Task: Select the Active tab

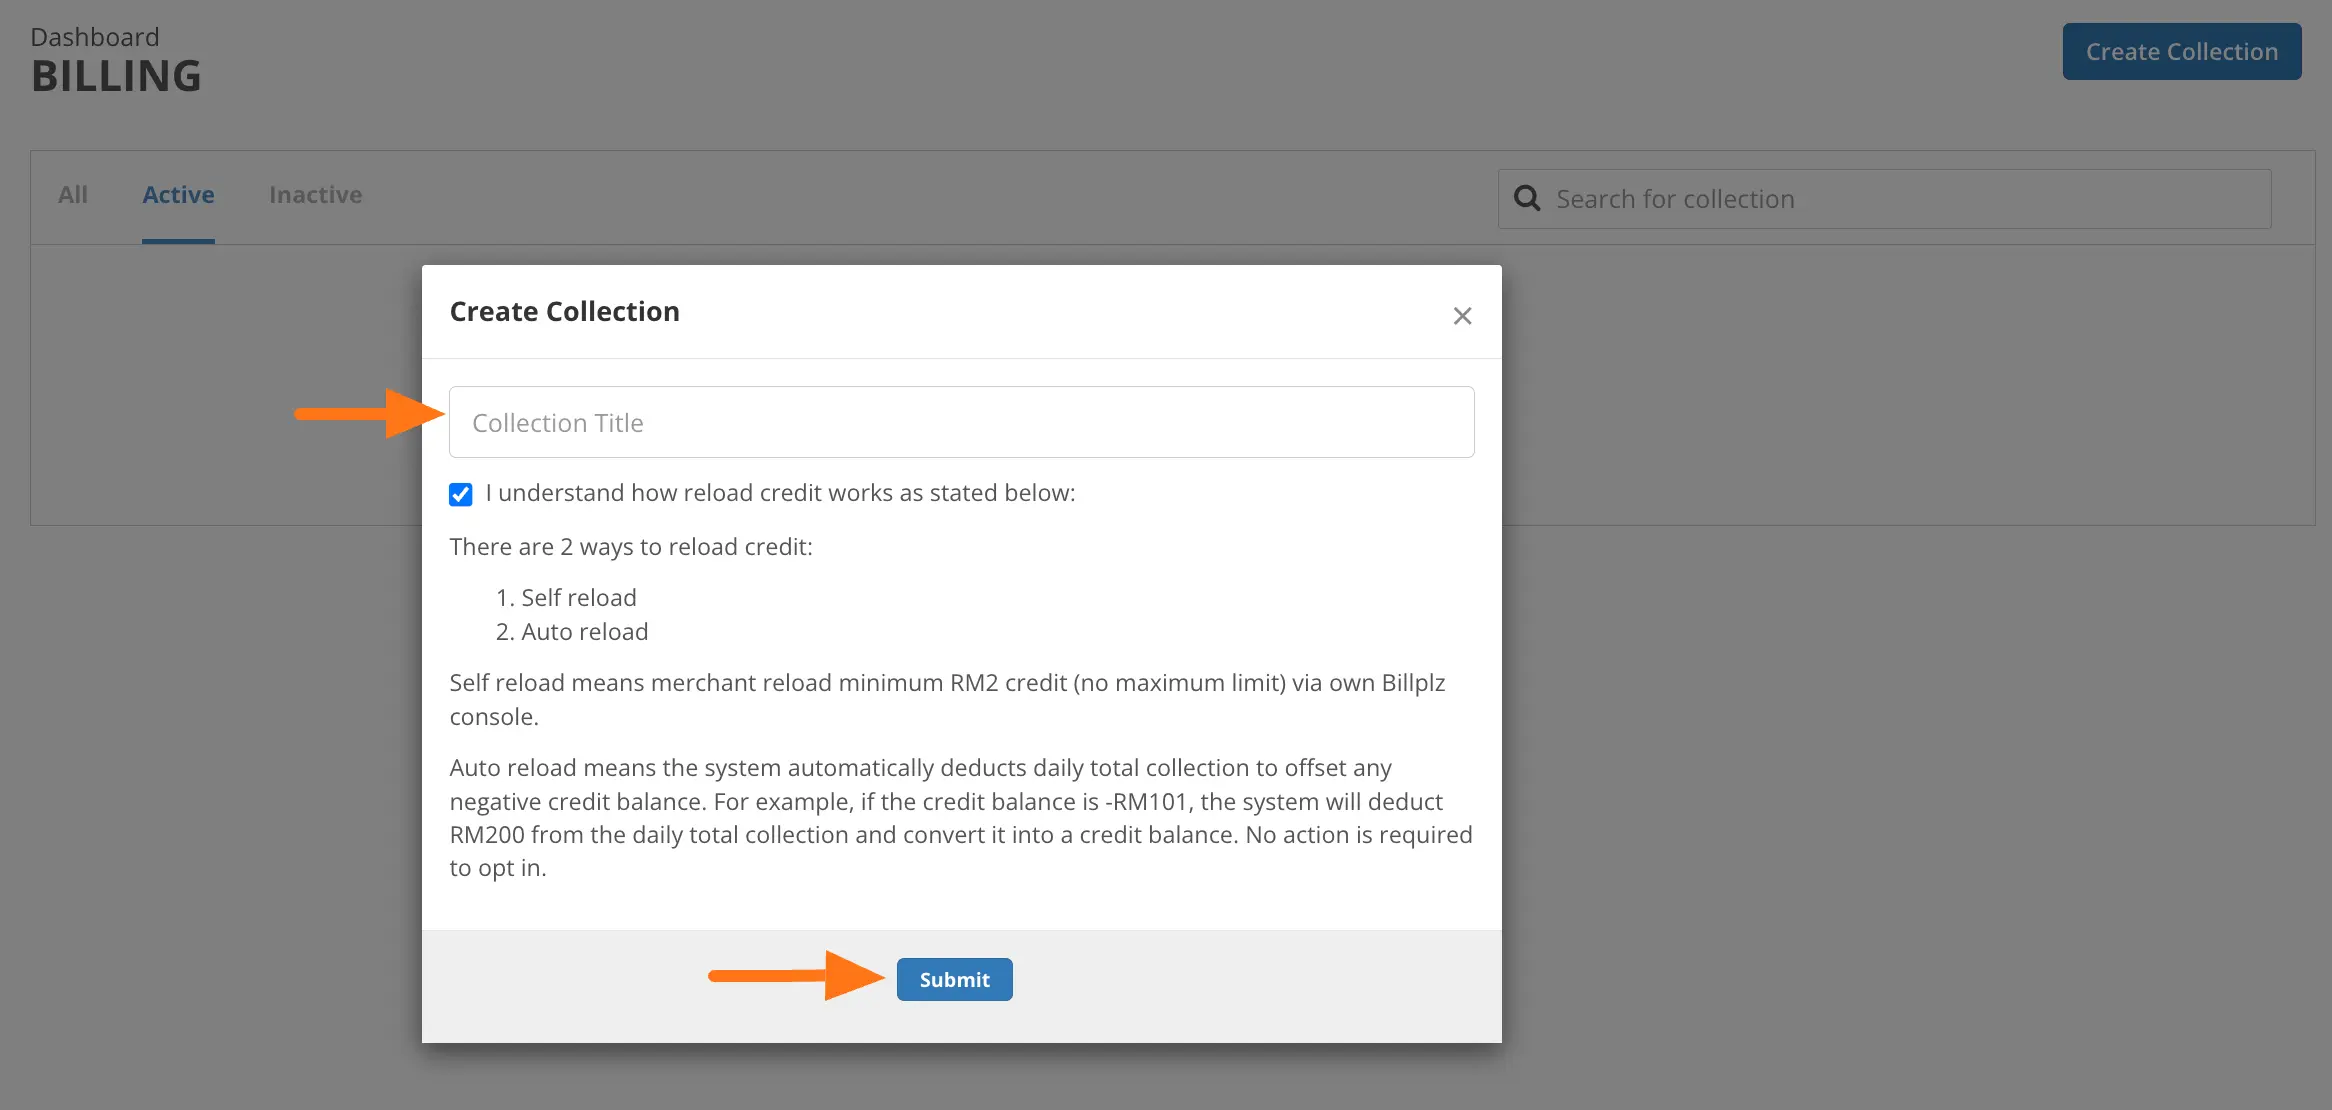Action: pos(178,195)
